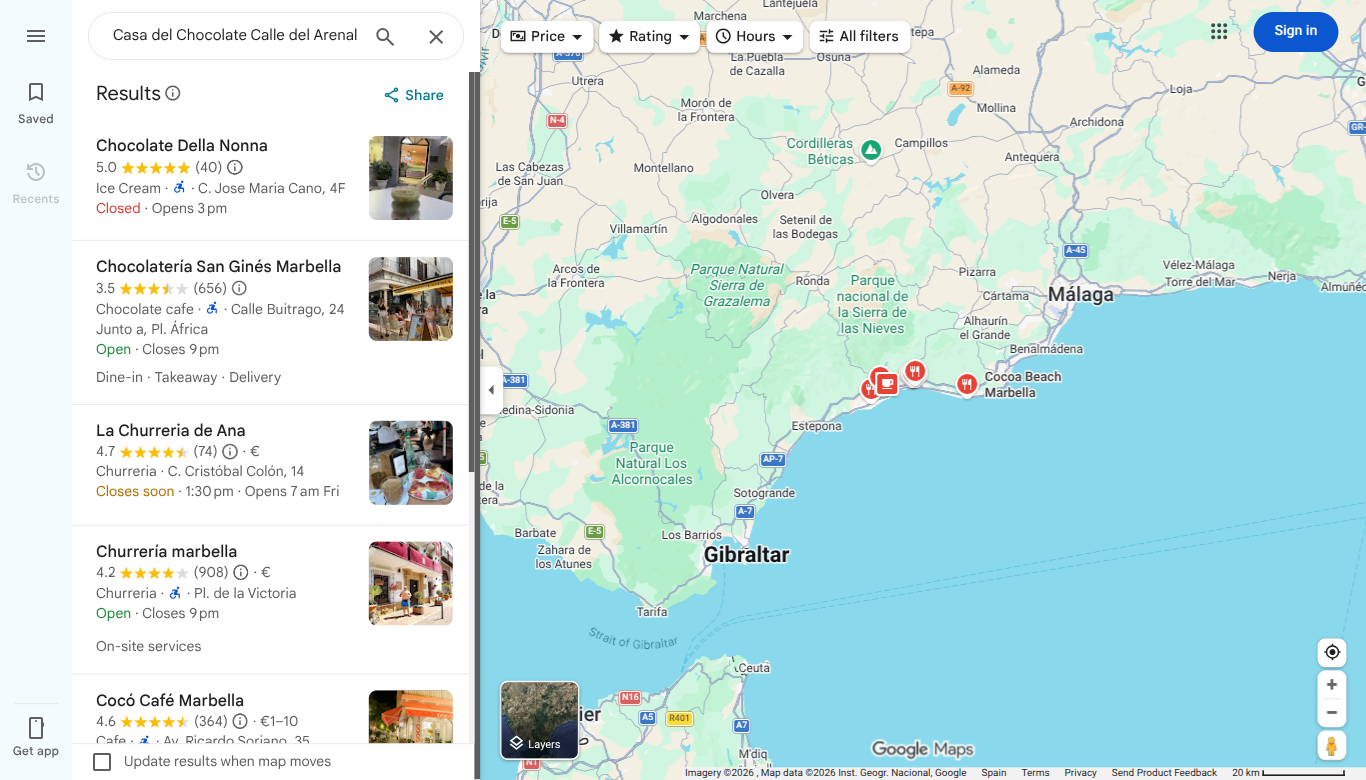Click Cordilleras Béticas green park marker
Viewport: 1366px width, 780px height.
pos(871,150)
